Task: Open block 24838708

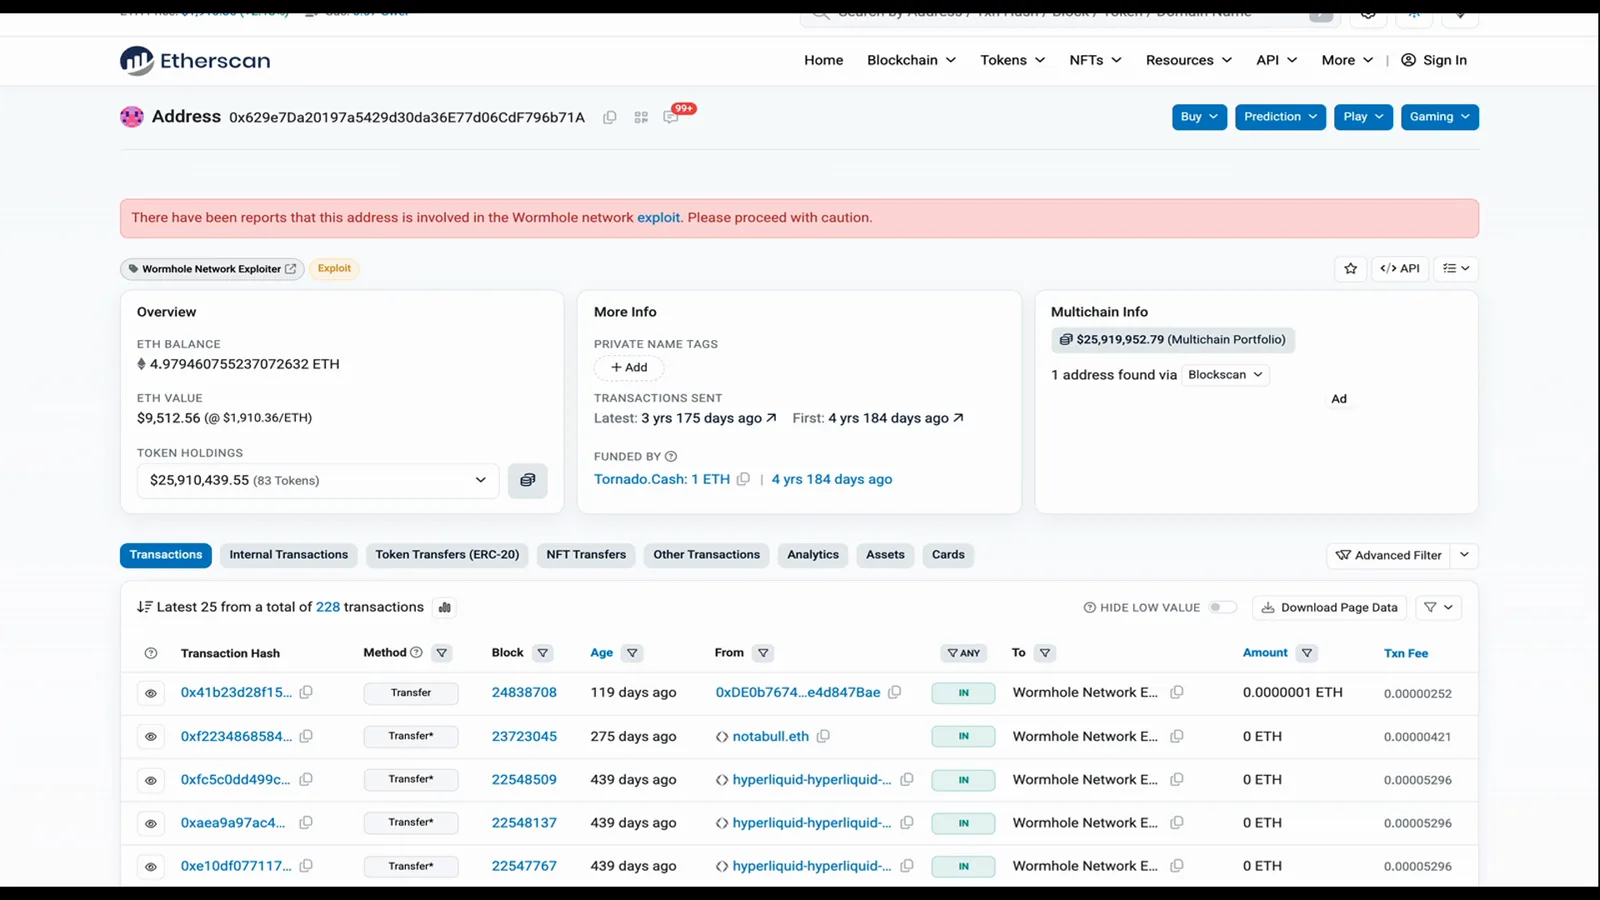Action: (524, 692)
